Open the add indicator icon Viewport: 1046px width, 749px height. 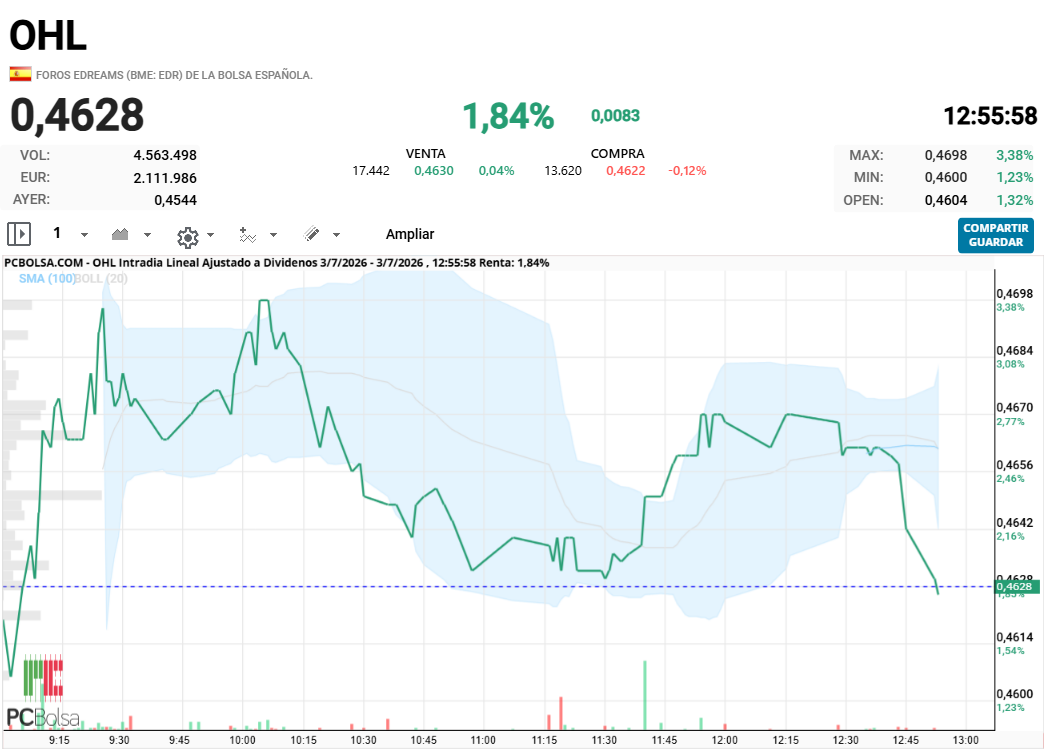[x=247, y=235]
